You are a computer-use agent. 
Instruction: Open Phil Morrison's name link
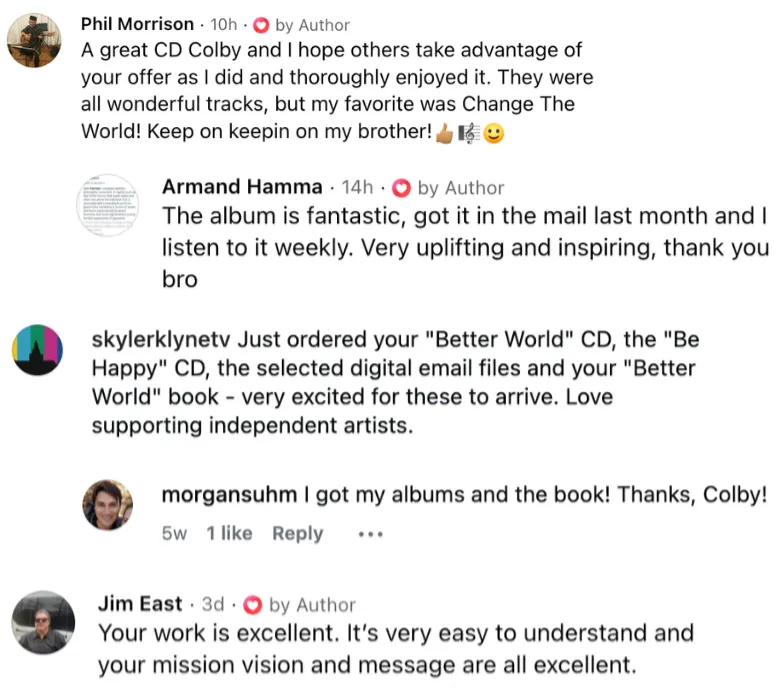point(138,24)
